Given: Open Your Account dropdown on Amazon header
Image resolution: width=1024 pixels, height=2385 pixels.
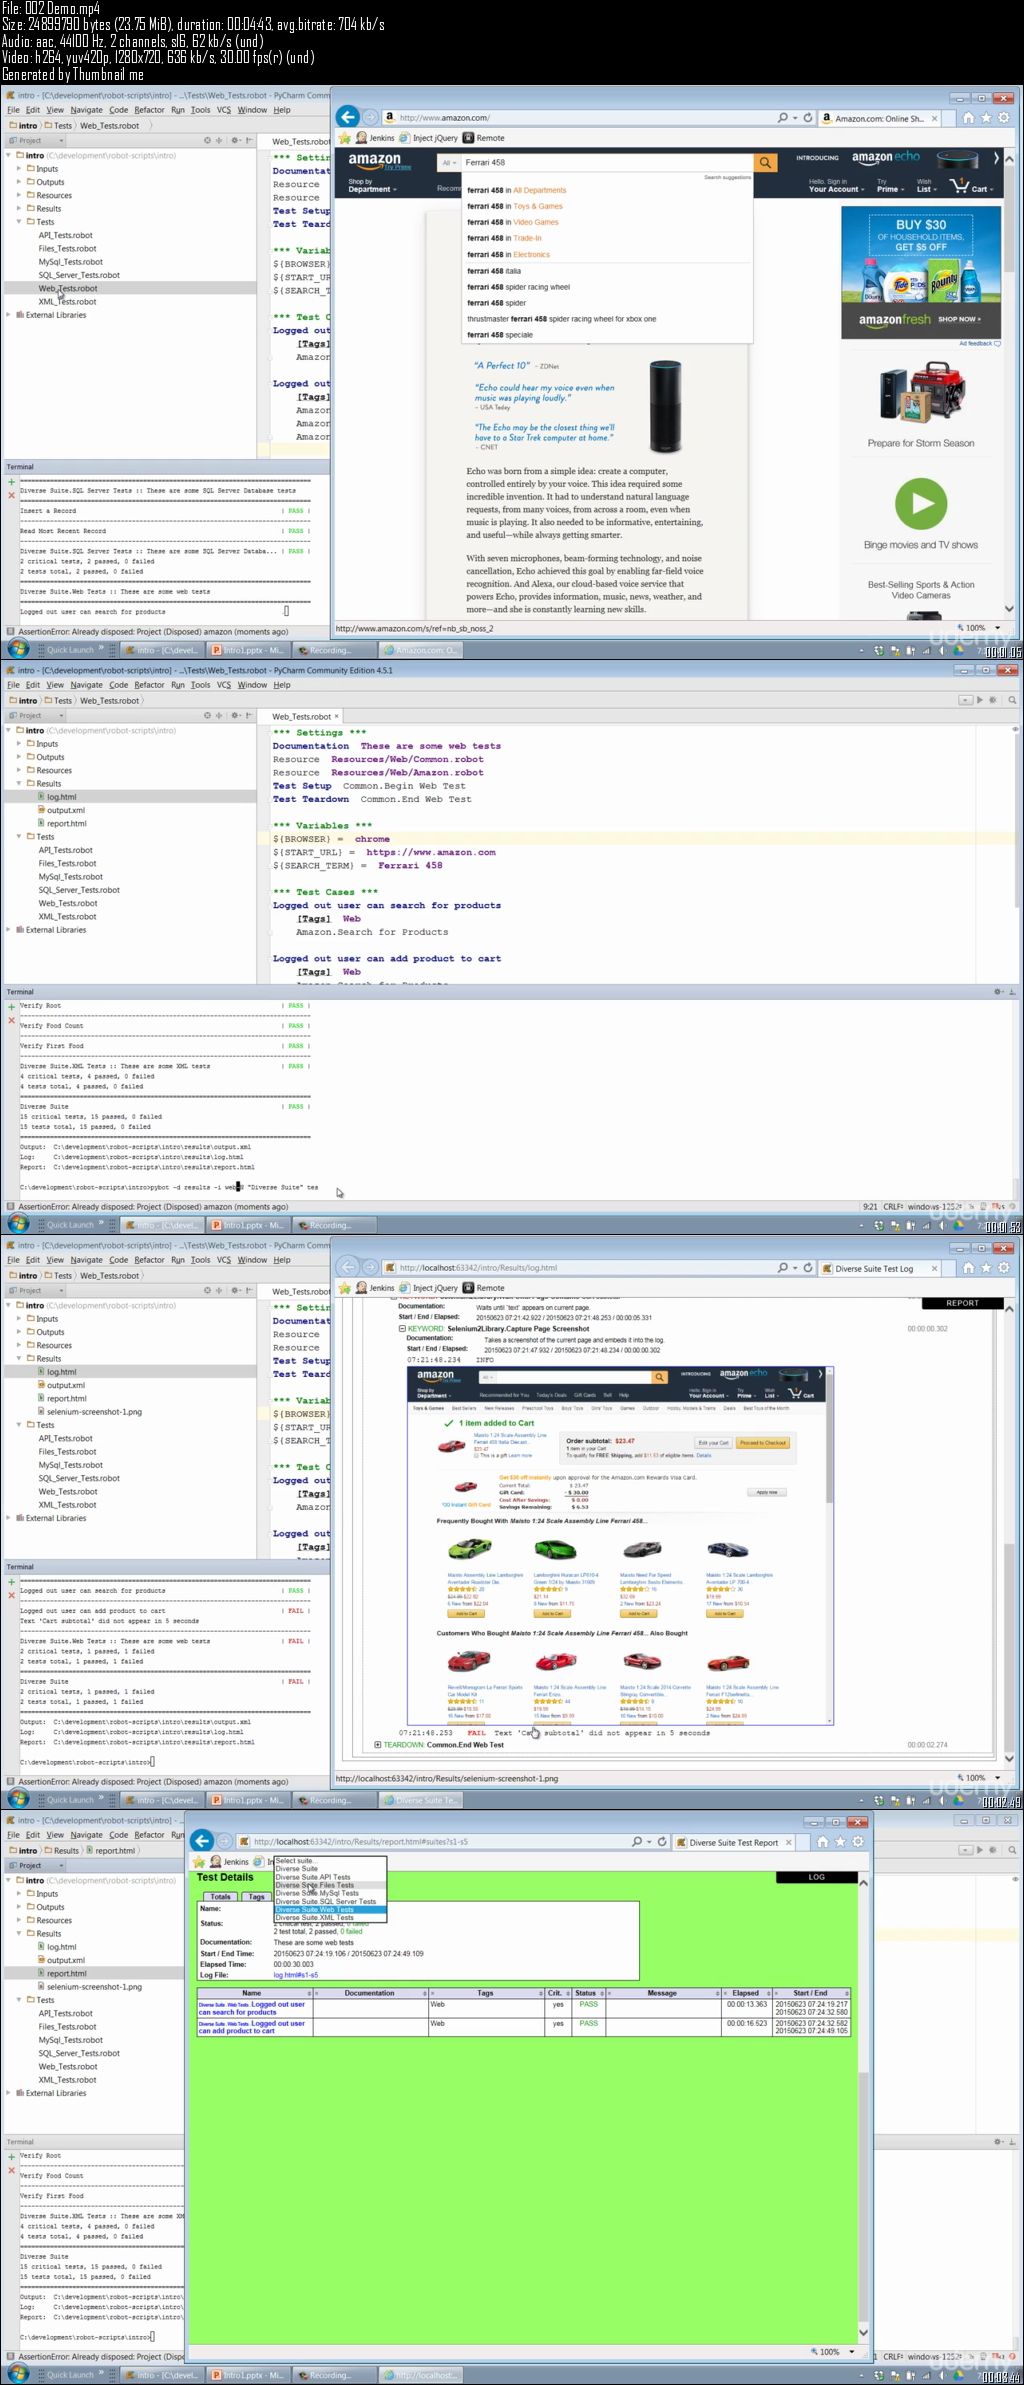Looking at the screenshot, I should point(835,186).
